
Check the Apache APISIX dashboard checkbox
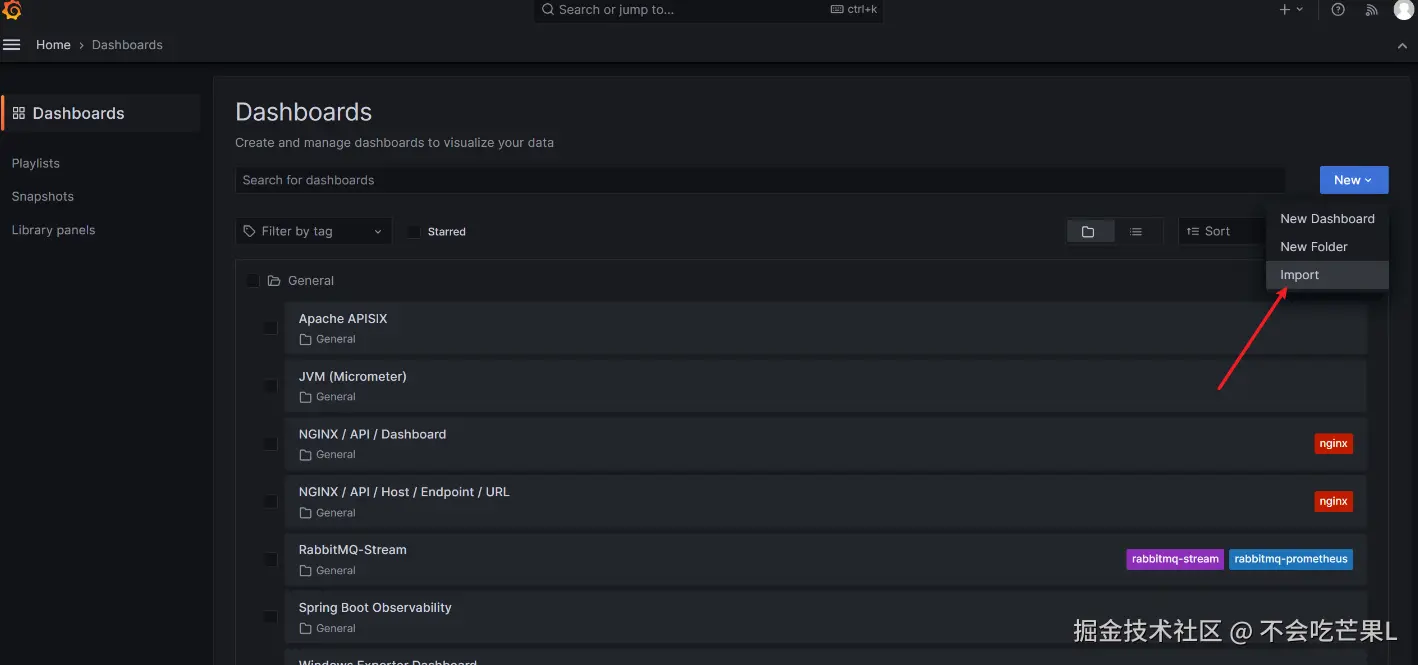(x=270, y=328)
